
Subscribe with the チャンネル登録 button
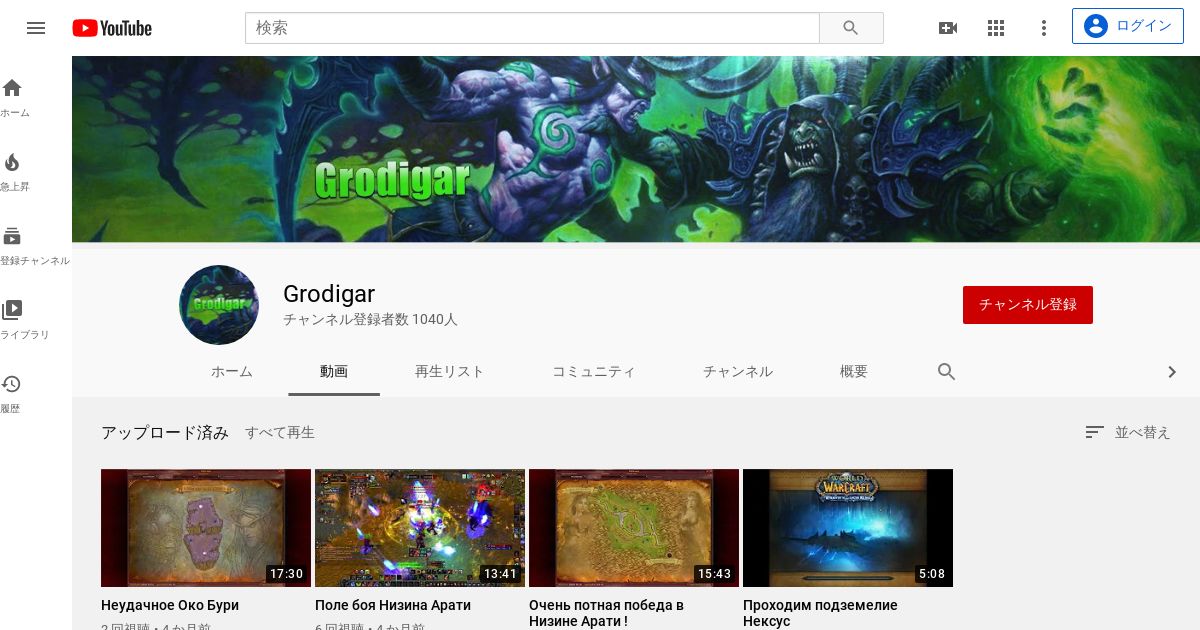point(1028,305)
